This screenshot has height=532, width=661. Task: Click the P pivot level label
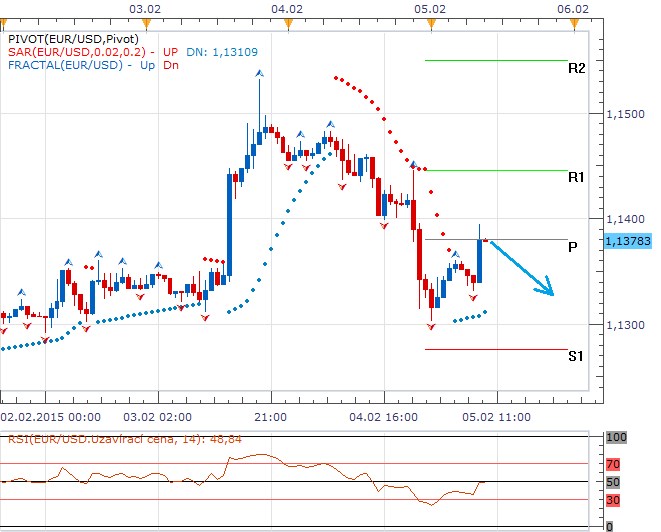(573, 247)
